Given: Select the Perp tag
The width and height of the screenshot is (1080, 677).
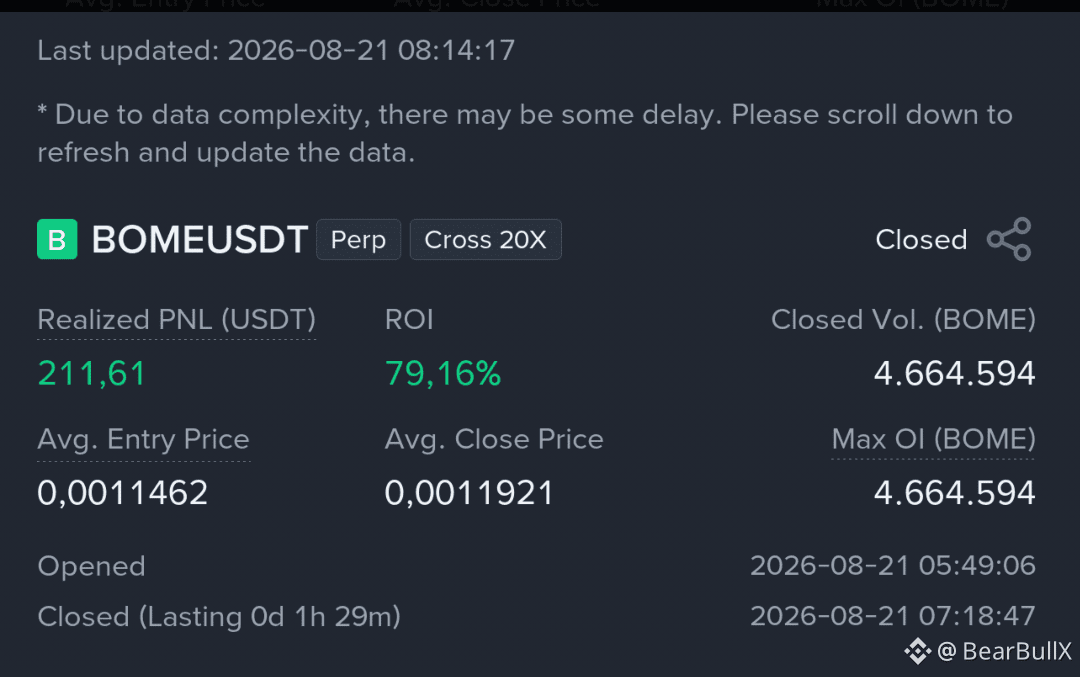Looking at the screenshot, I should [358, 240].
